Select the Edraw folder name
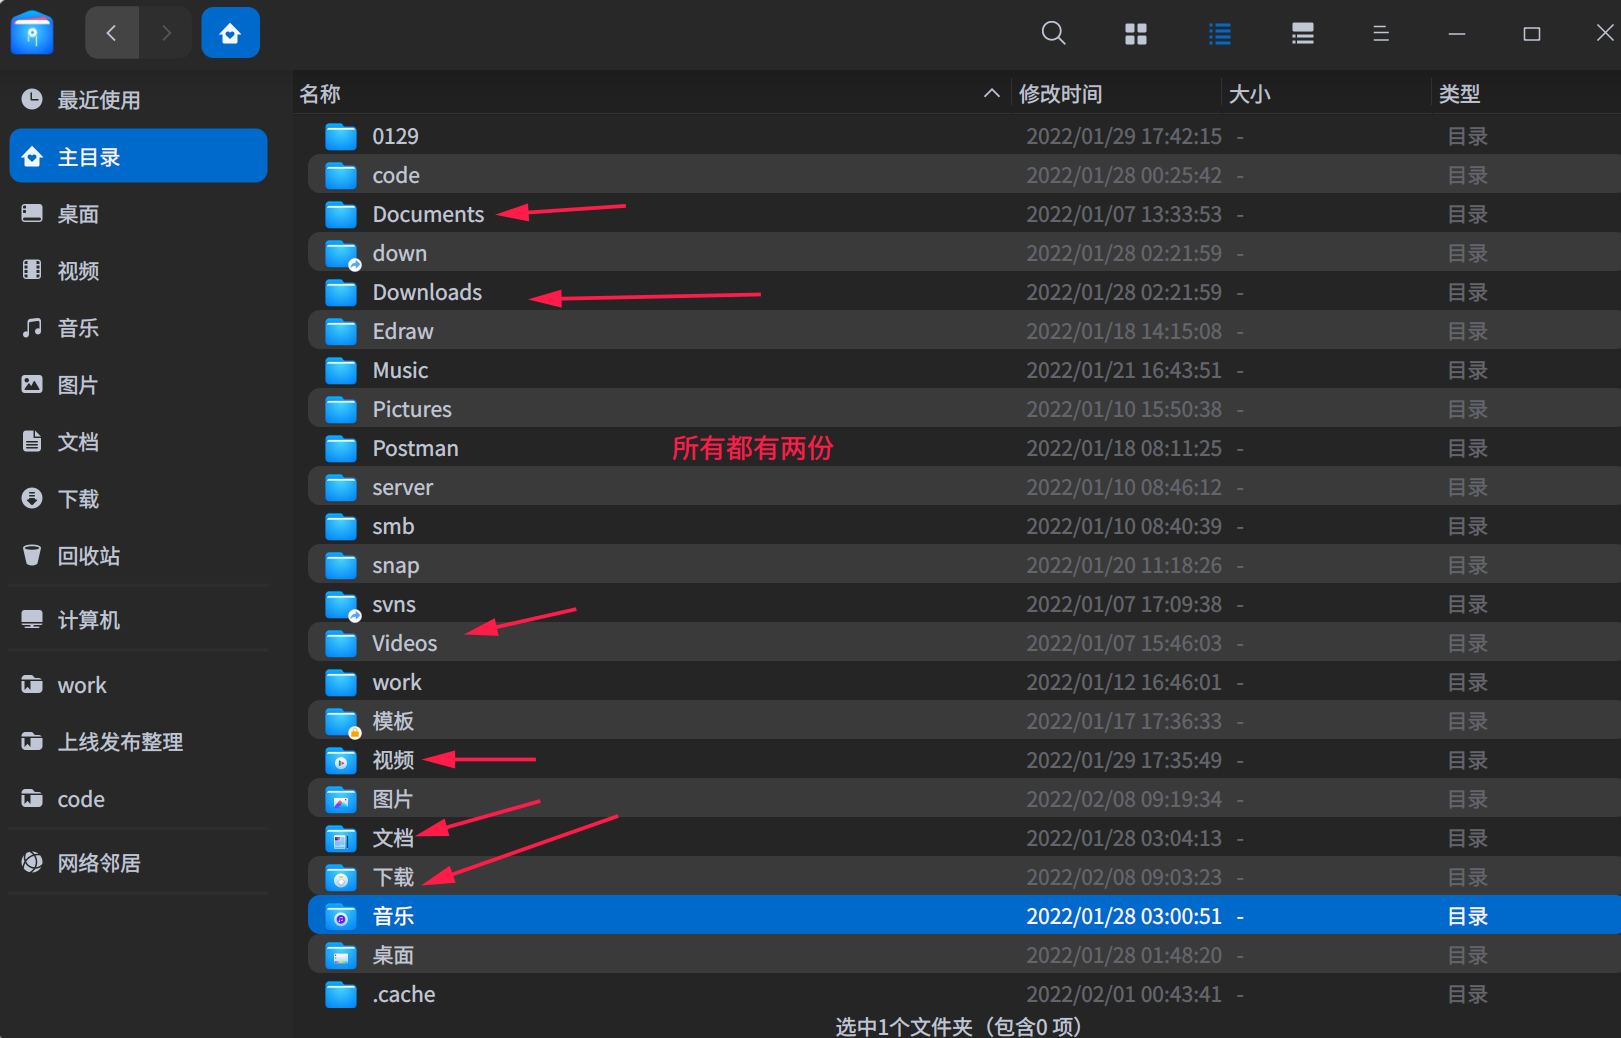The image size is (1621, 1038). (403, 331)
